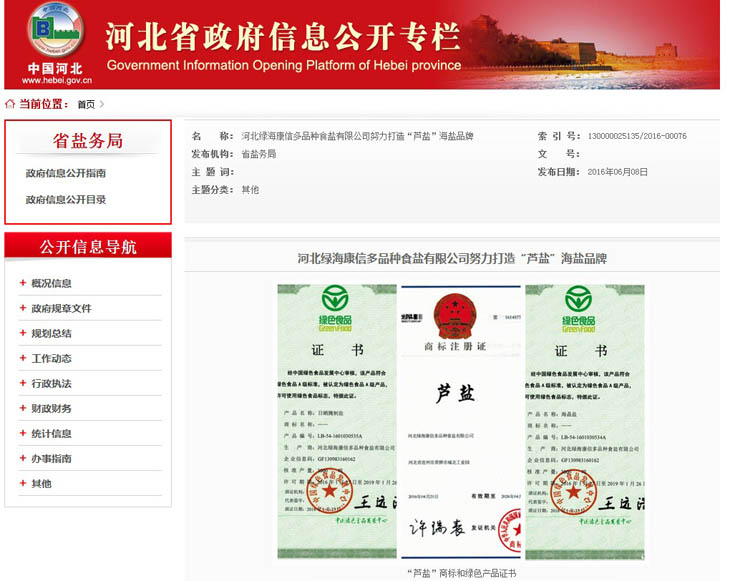Click the name field article title text

tap(357, 136)
